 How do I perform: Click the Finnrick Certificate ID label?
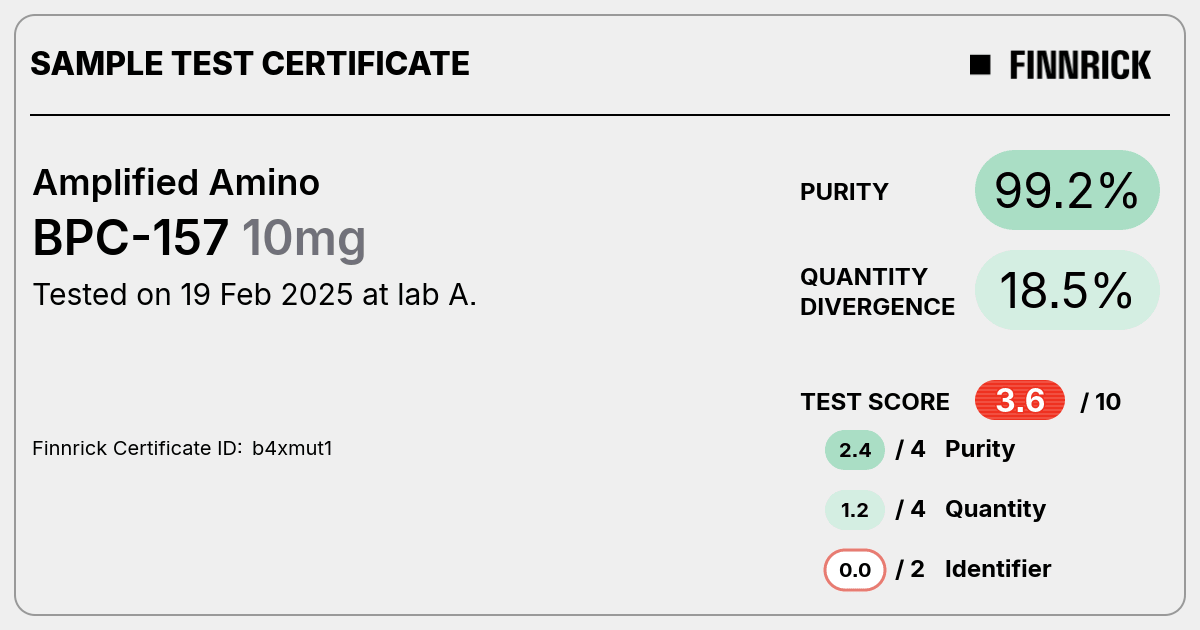tap(138, 448)
